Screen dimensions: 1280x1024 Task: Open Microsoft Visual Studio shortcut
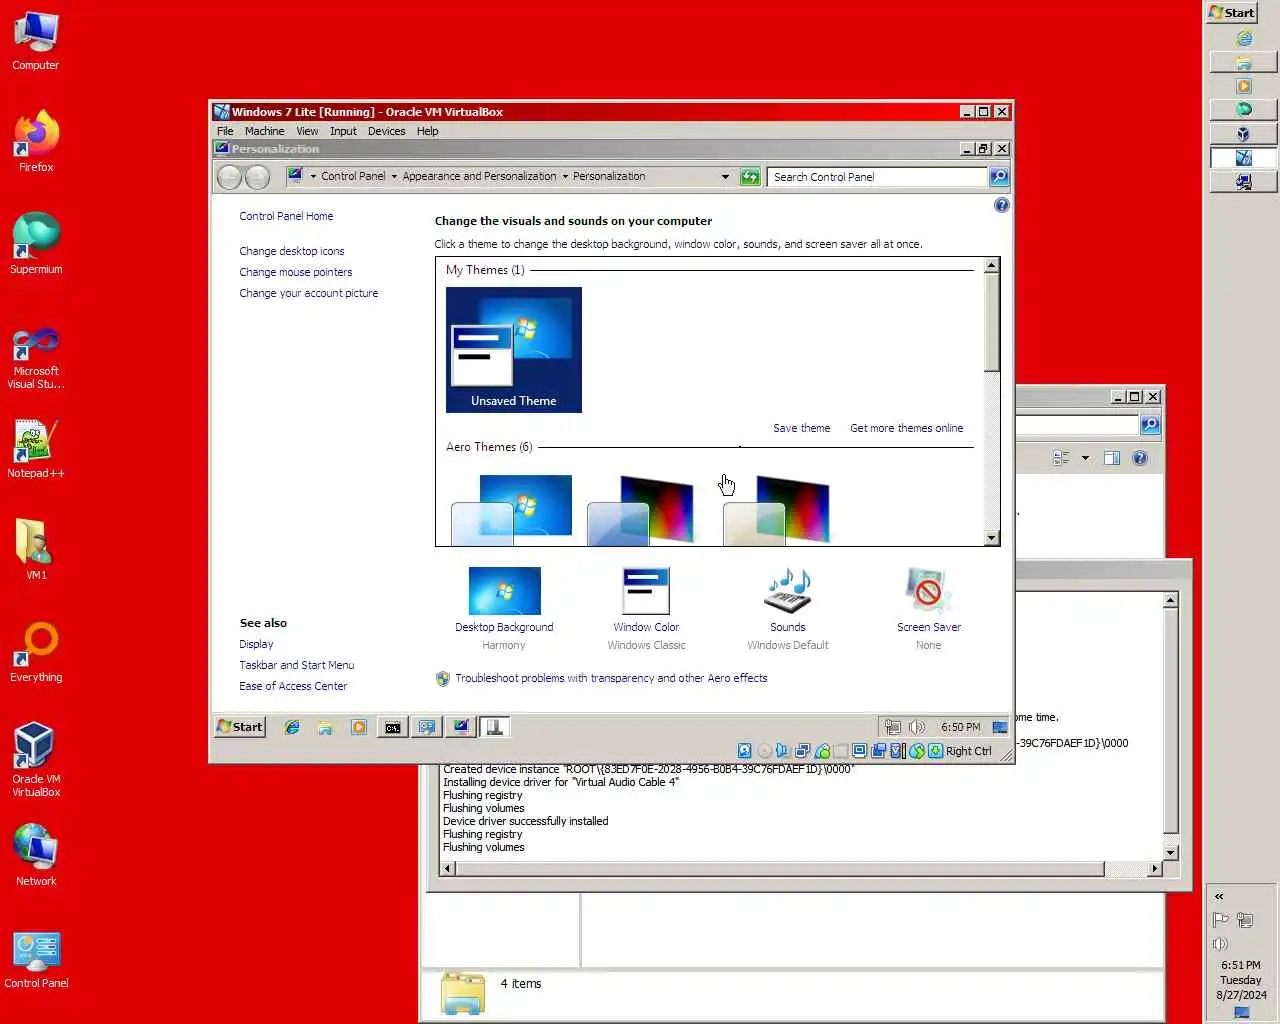coord(36,358)
